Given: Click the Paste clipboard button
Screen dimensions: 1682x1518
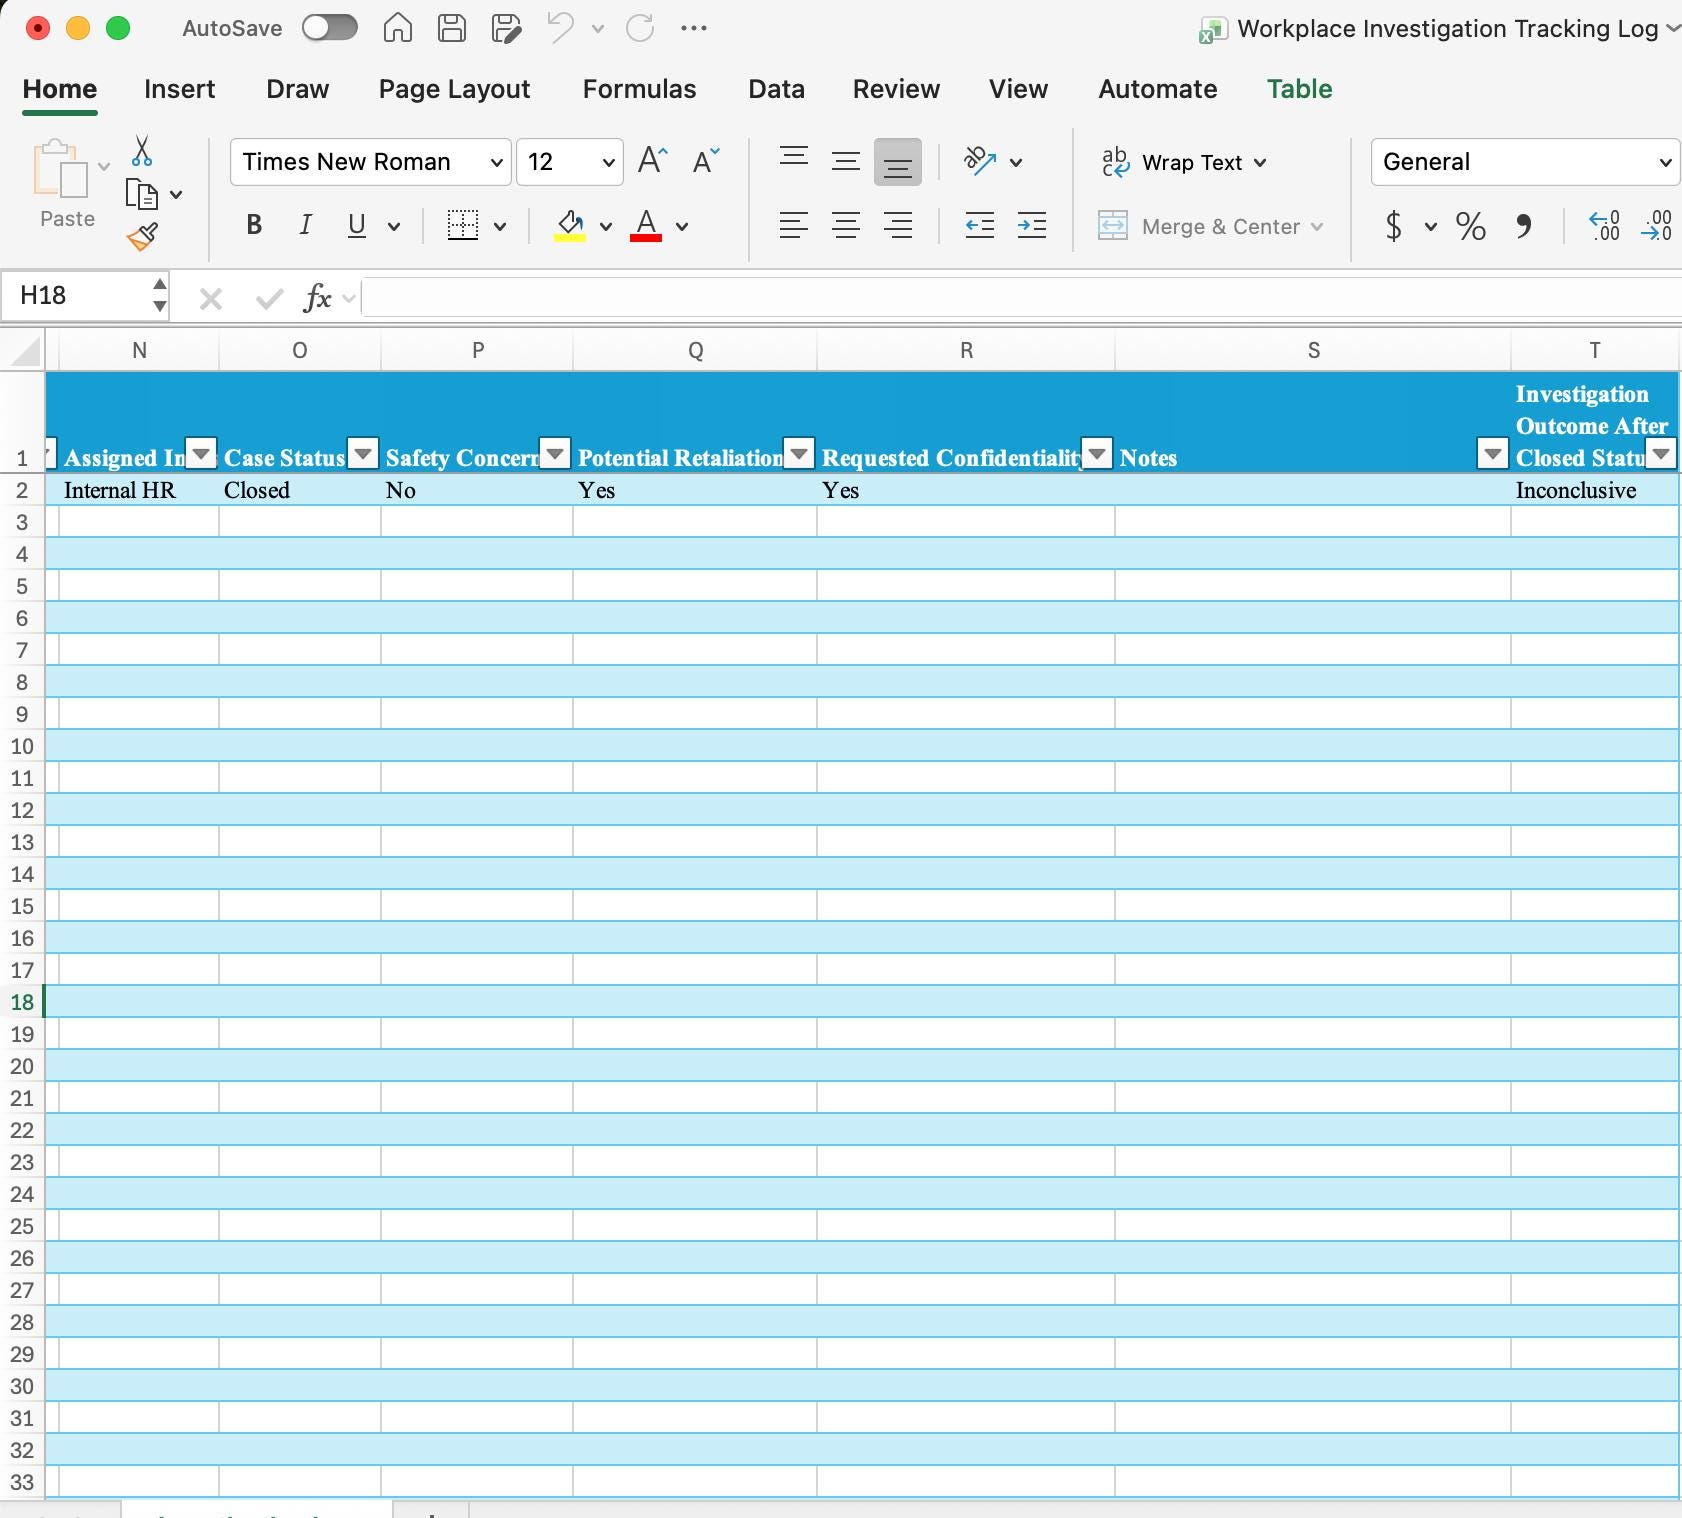Looking at the screenshot, I should (67, 185).
